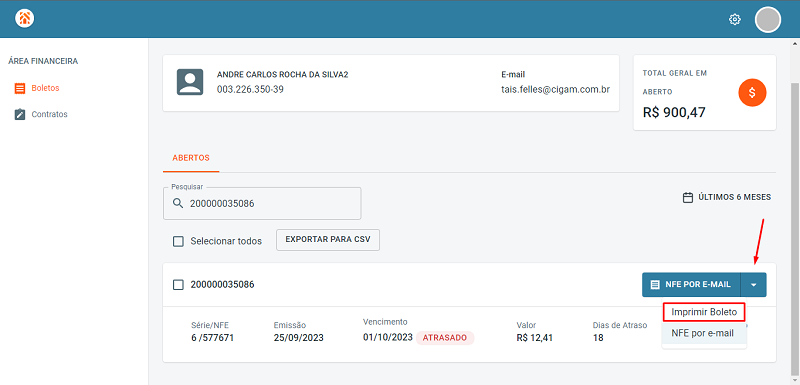Click the magnifier icon in search box
The image size is (800, 385).
(x=178, y=203)
